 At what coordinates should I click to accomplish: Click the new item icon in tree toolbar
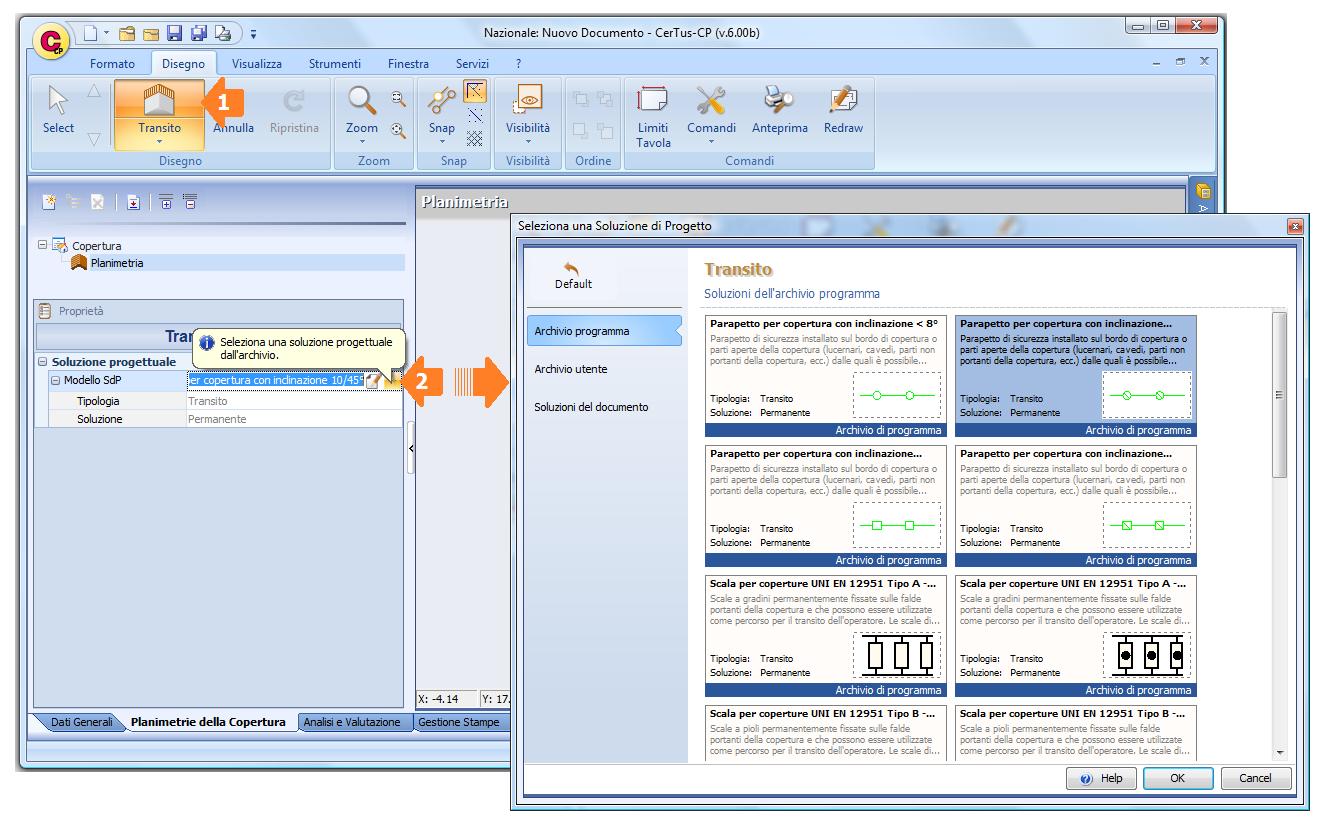(x=49, y=202)
